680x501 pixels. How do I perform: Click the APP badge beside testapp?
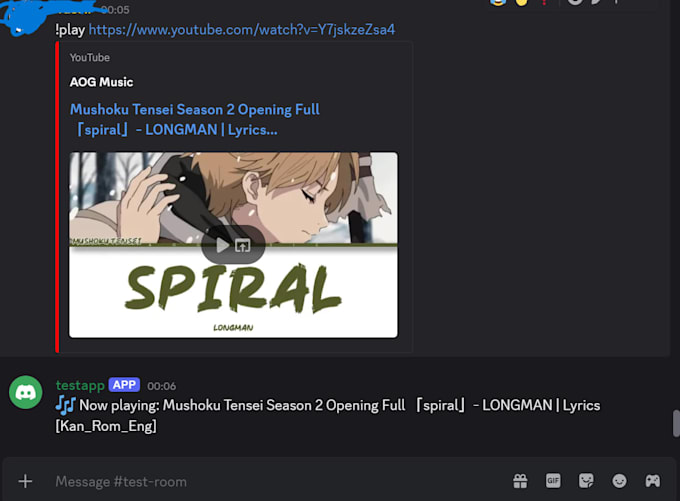pyautogui.click(x=124, y=385)
